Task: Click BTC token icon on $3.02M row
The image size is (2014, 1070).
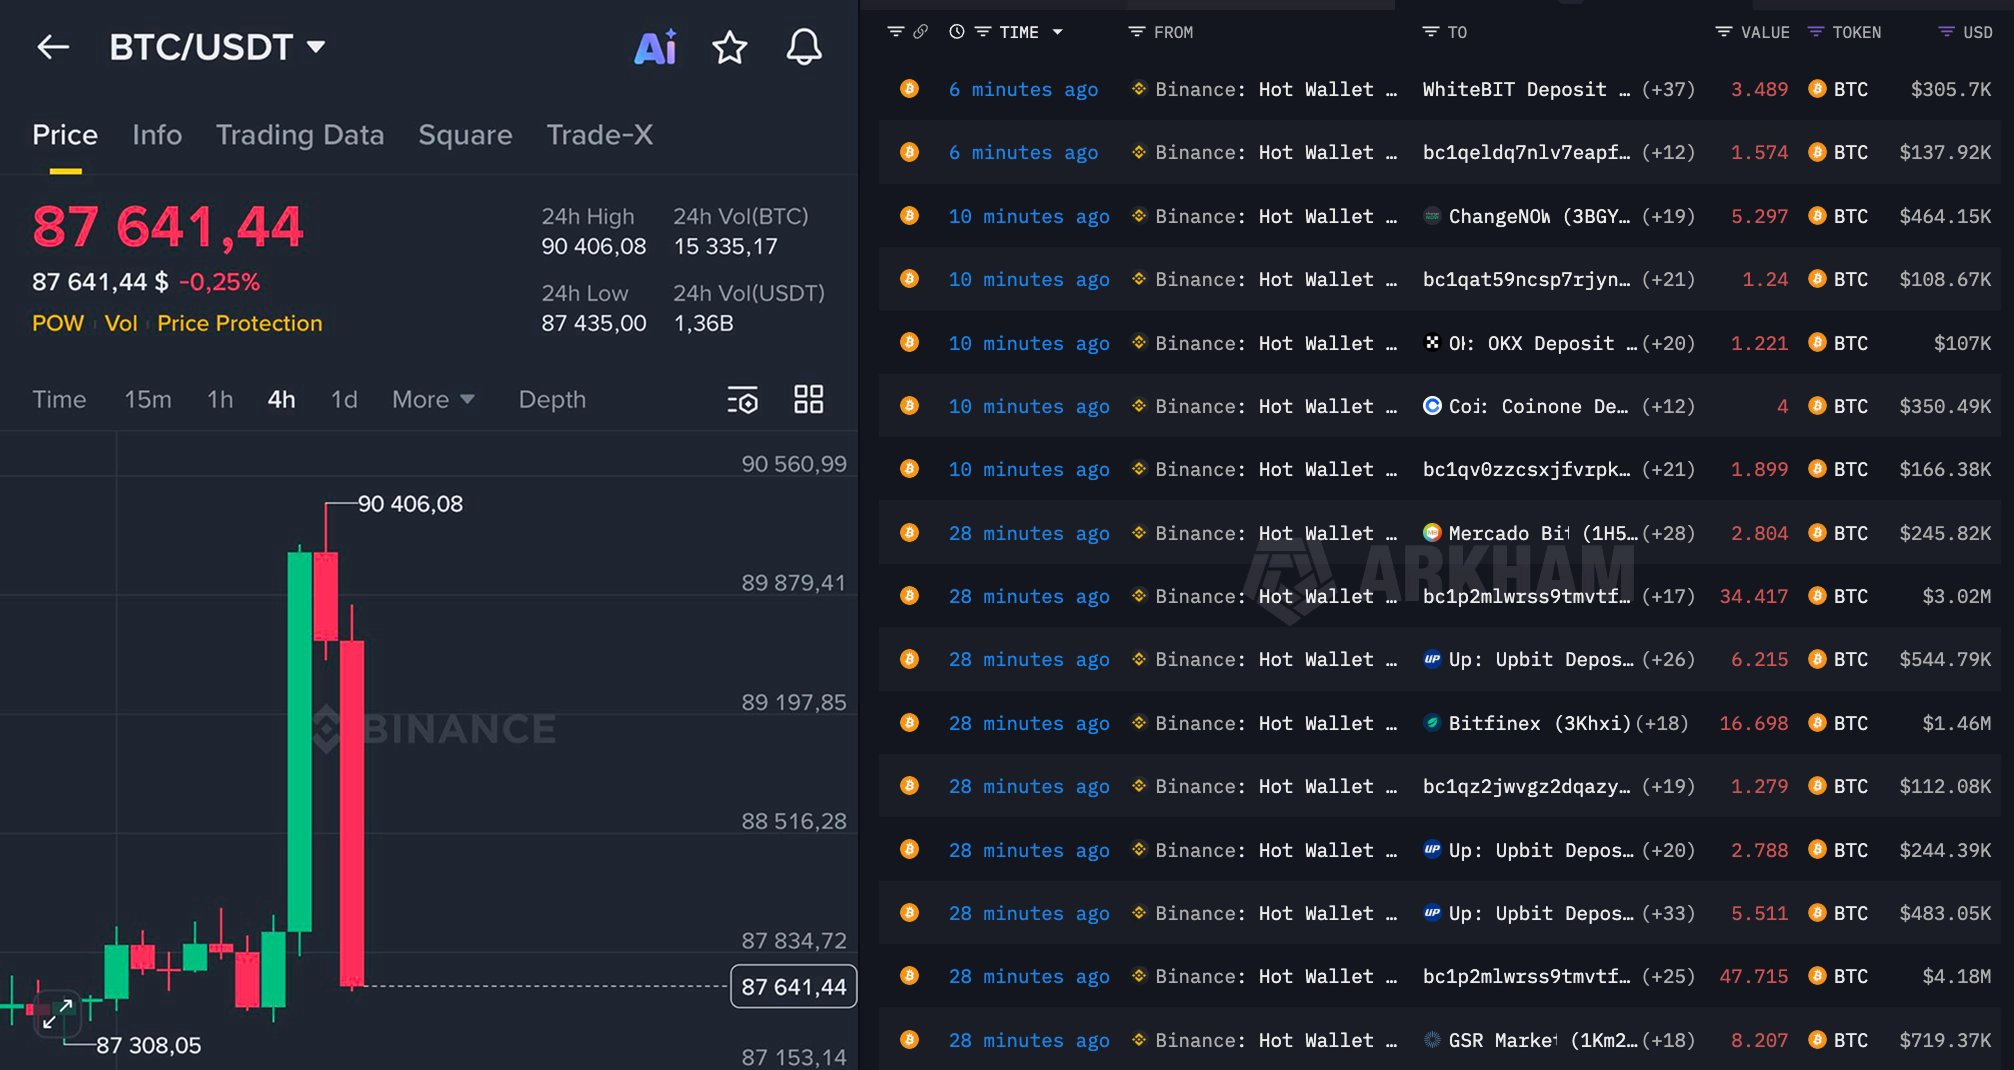Action: [x=1817, y=596]
